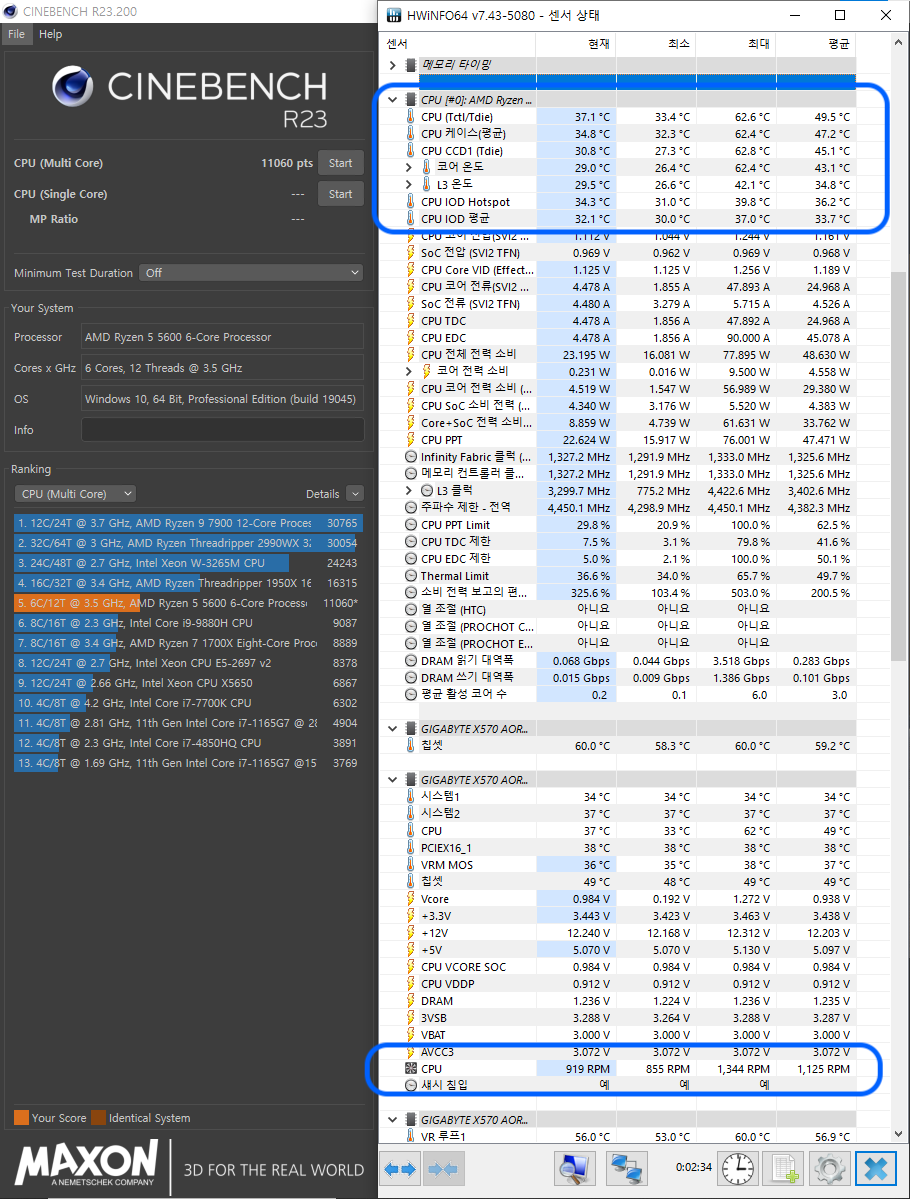The image size is (910, 1199).
Task: Click the clock icon beside CPU PPT Limit
Action: 411,525
